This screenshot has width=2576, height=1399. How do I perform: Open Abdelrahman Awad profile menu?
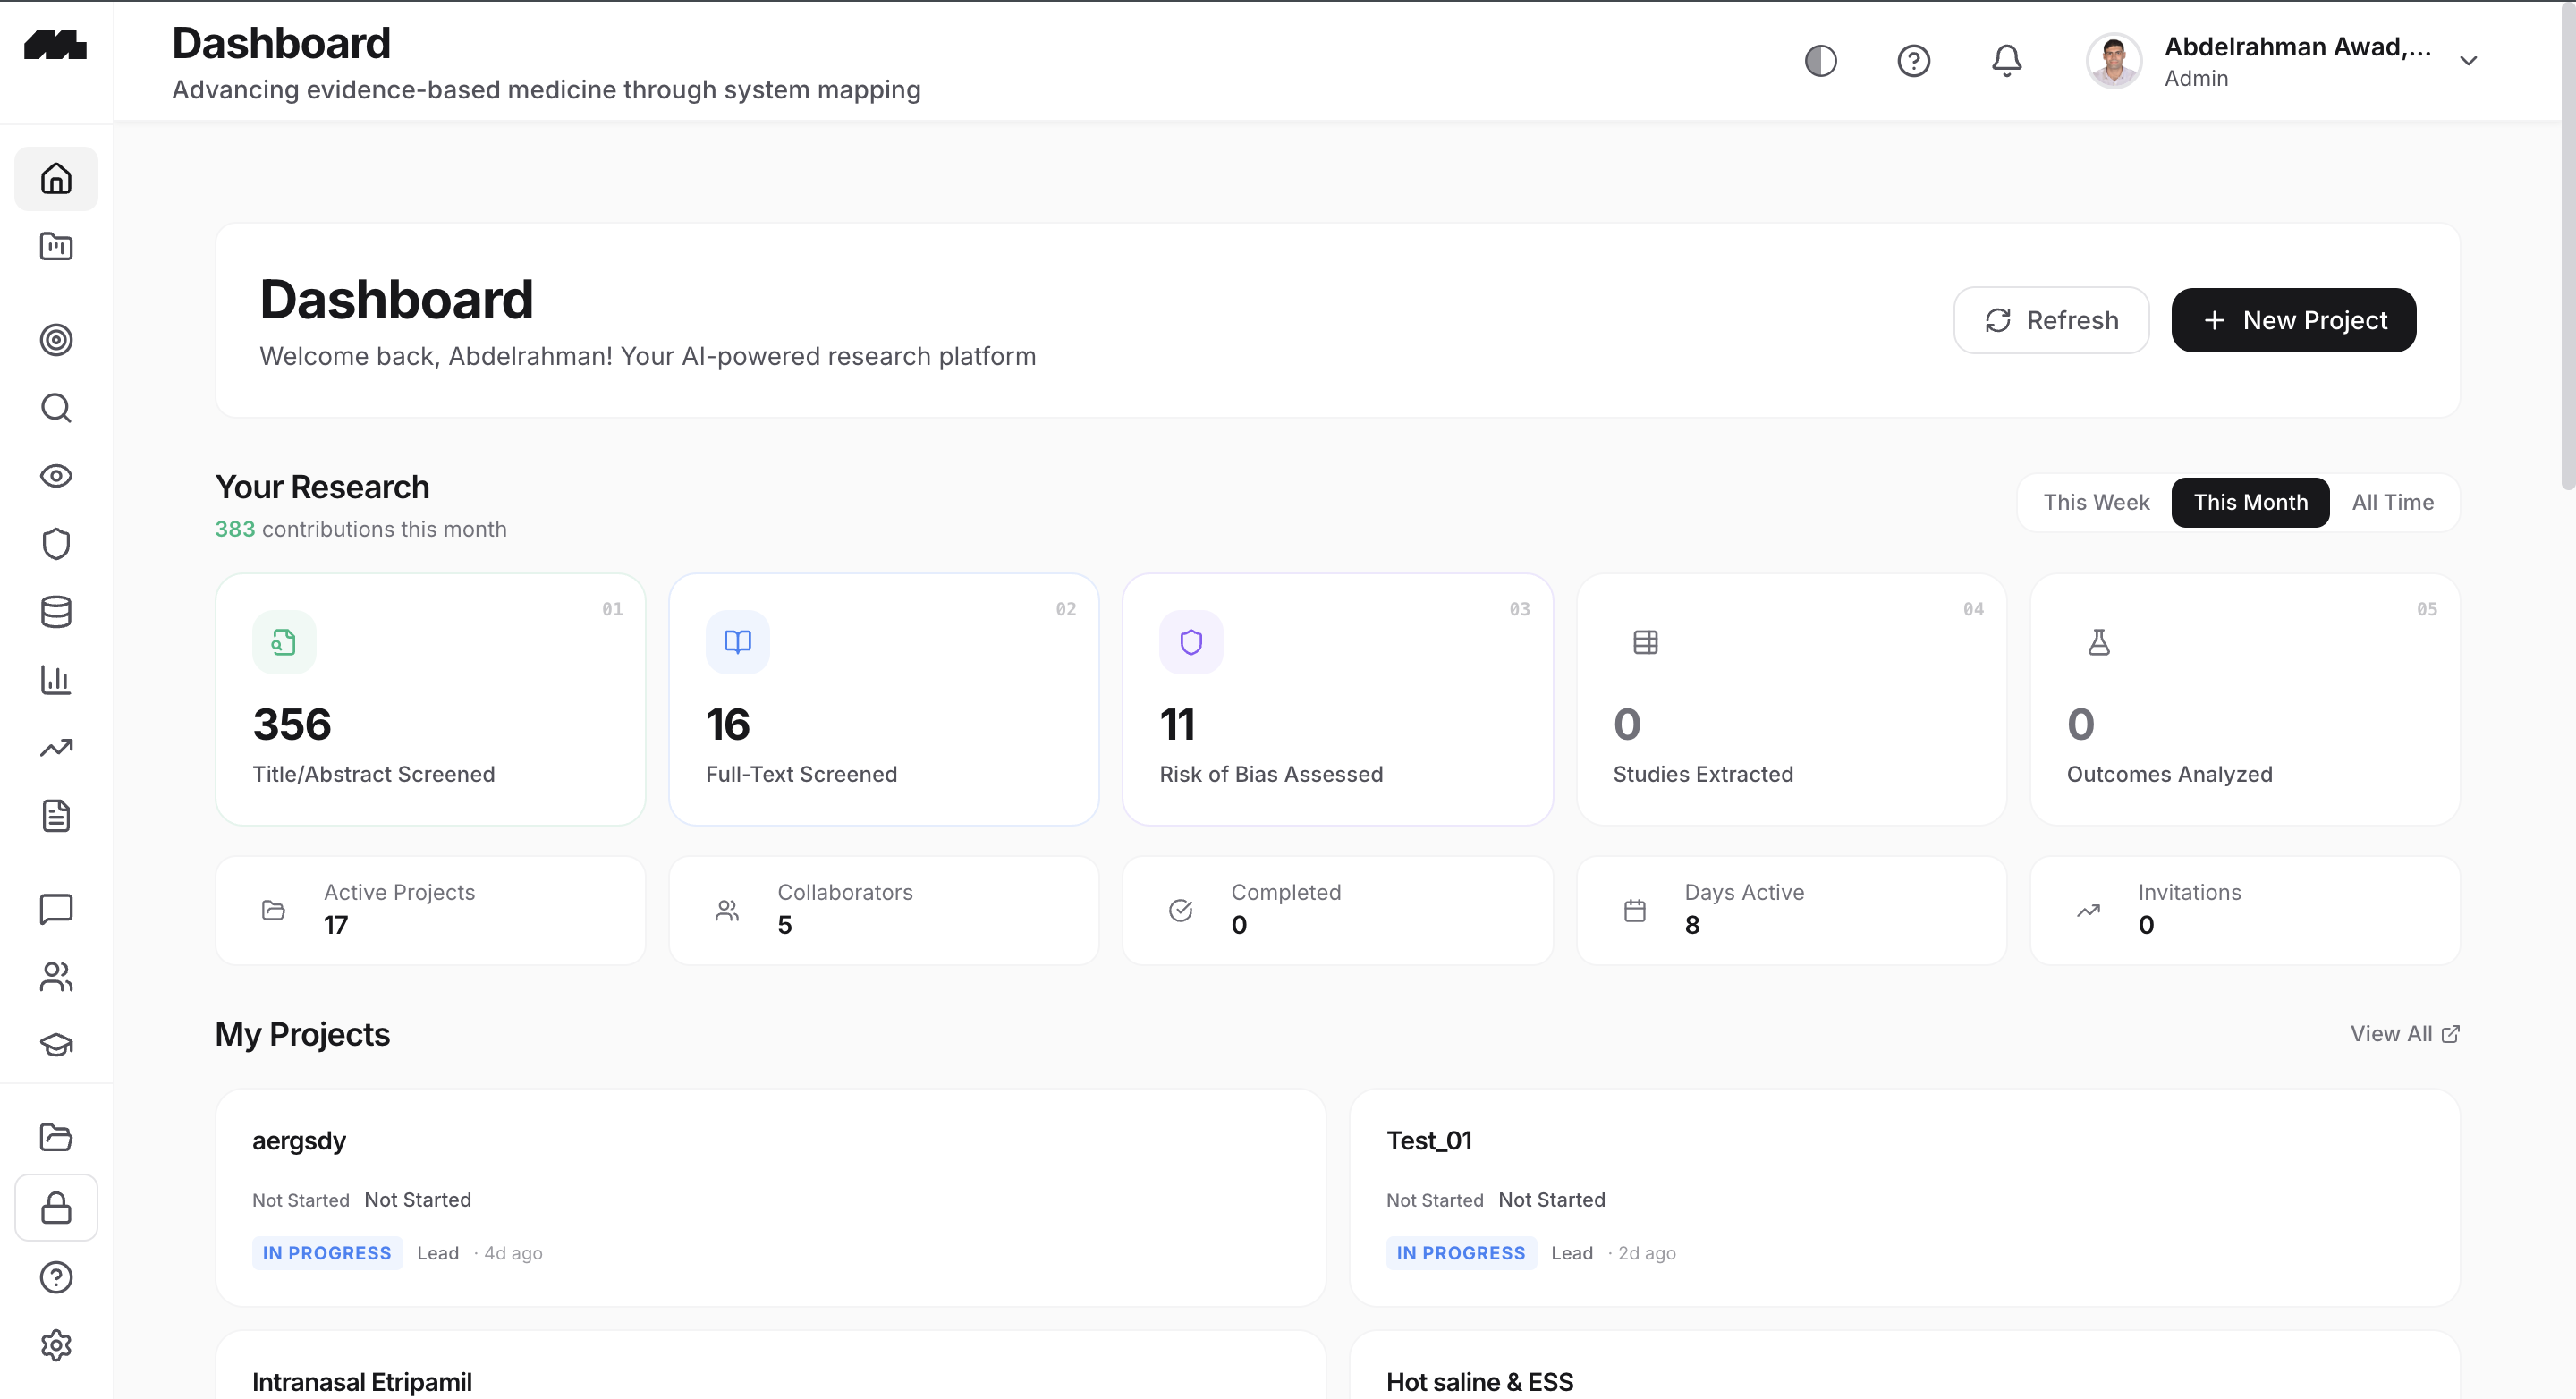pos(2296,61)
